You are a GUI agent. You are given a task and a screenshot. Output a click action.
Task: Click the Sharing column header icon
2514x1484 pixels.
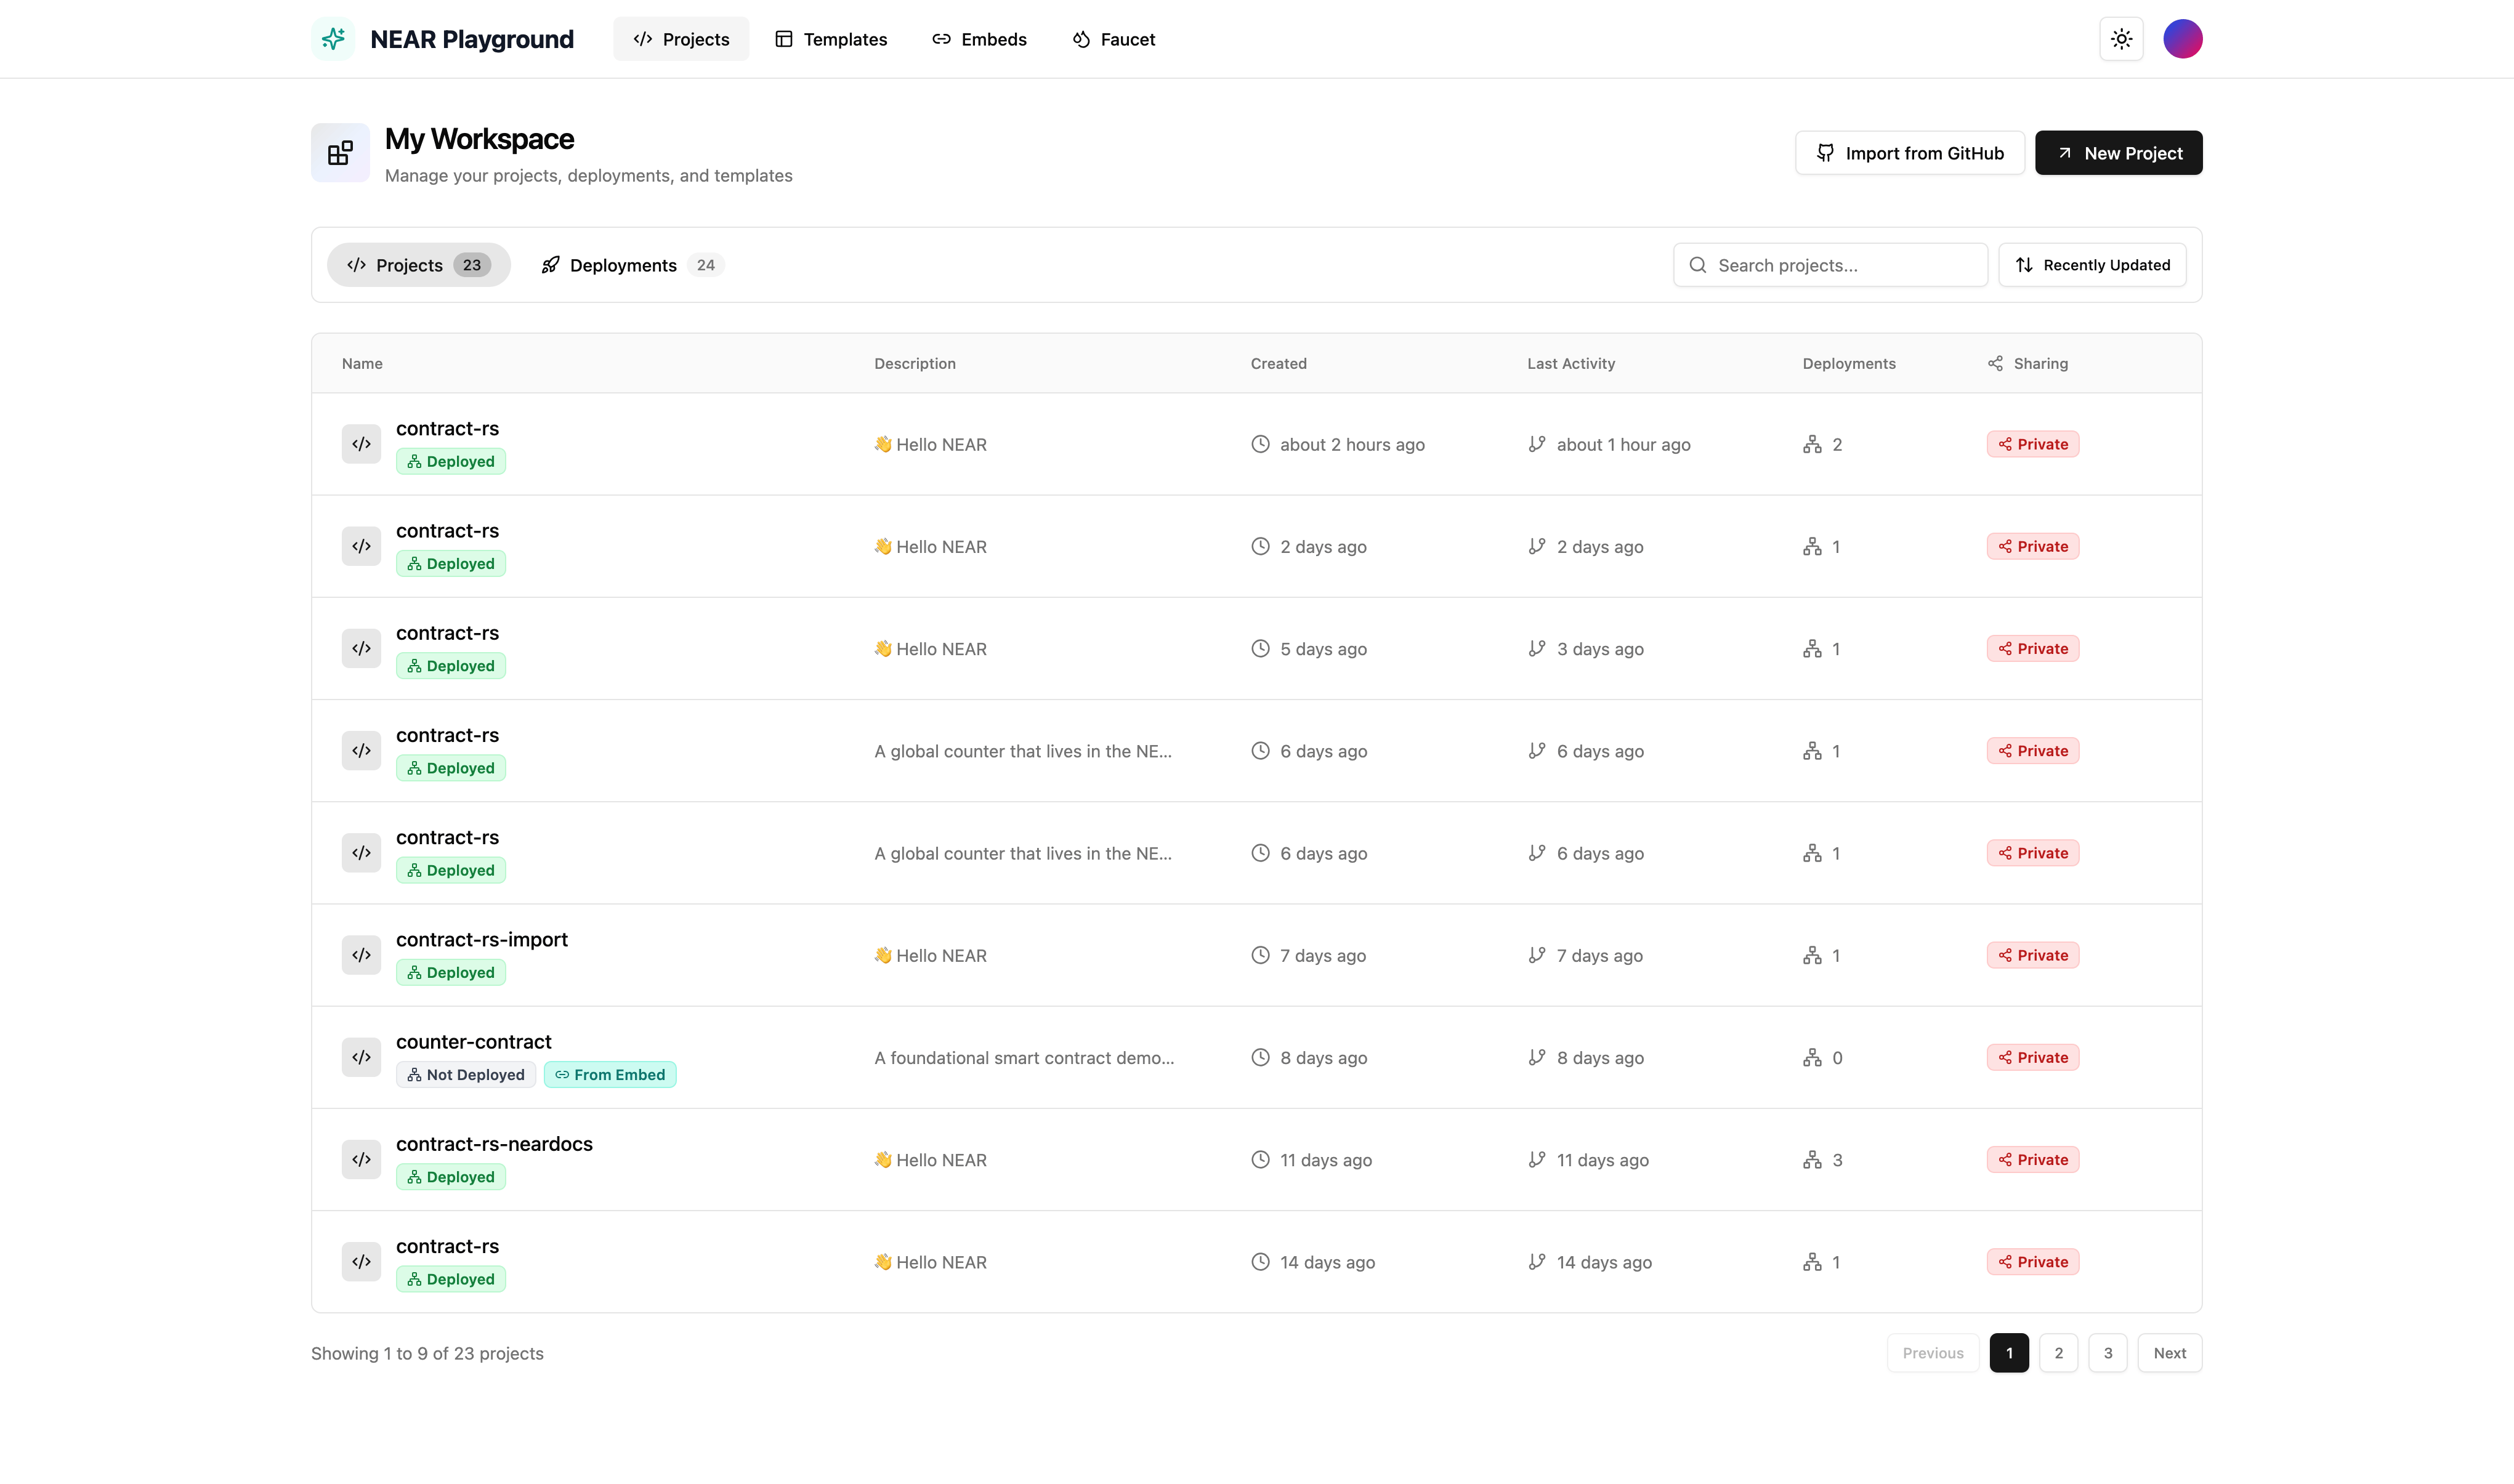click(1995, 363)
